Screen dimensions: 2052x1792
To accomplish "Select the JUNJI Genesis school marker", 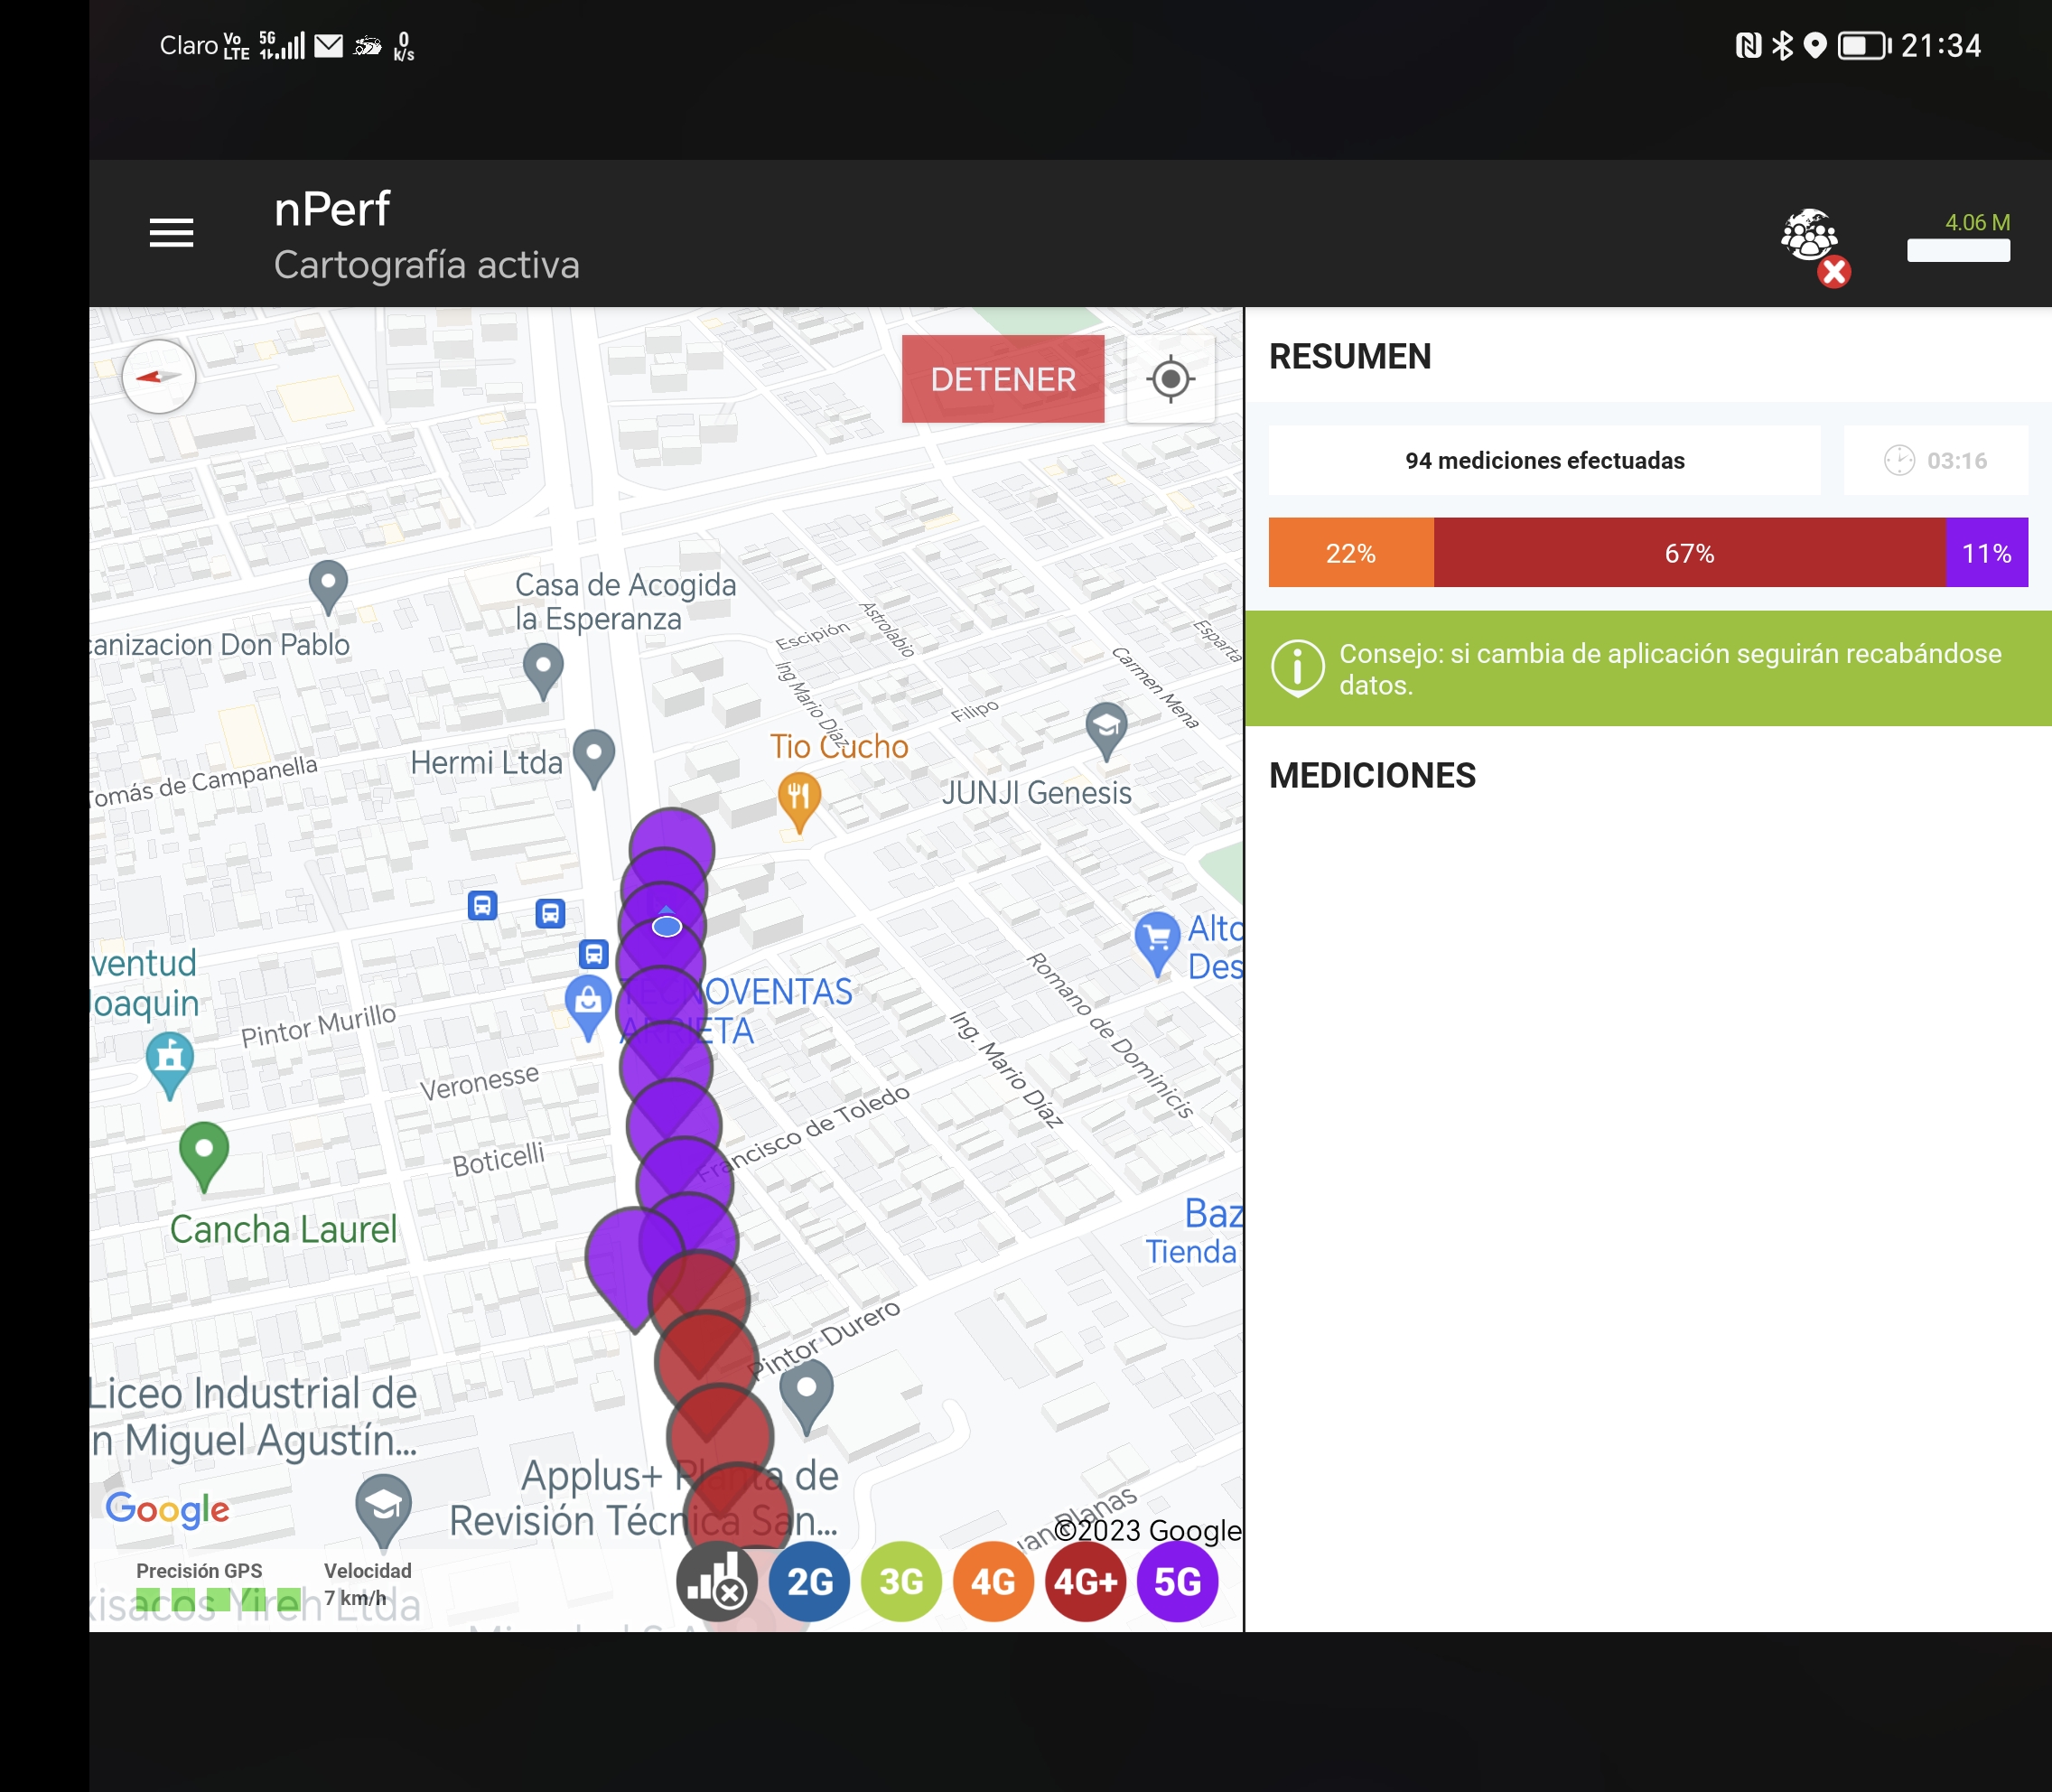I will click(x=1106, y=730).
